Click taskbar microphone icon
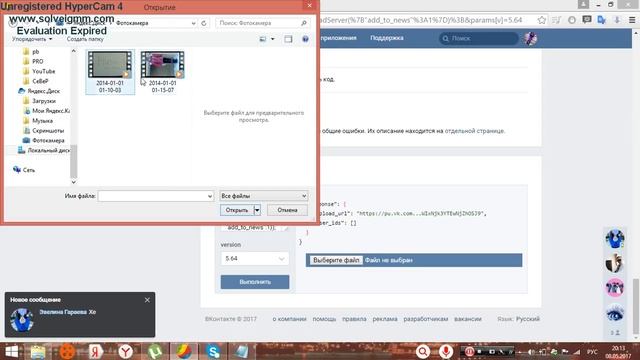Image resolution: width=640 pixels, height=360 pixels. coord(446,351)
